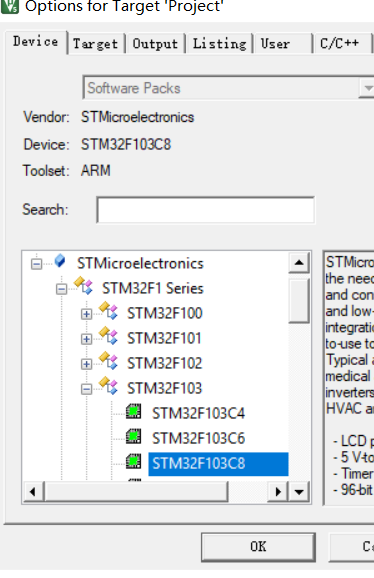
Task: Collapse the STM32F1 Series node
Action: tap(62, 289)
